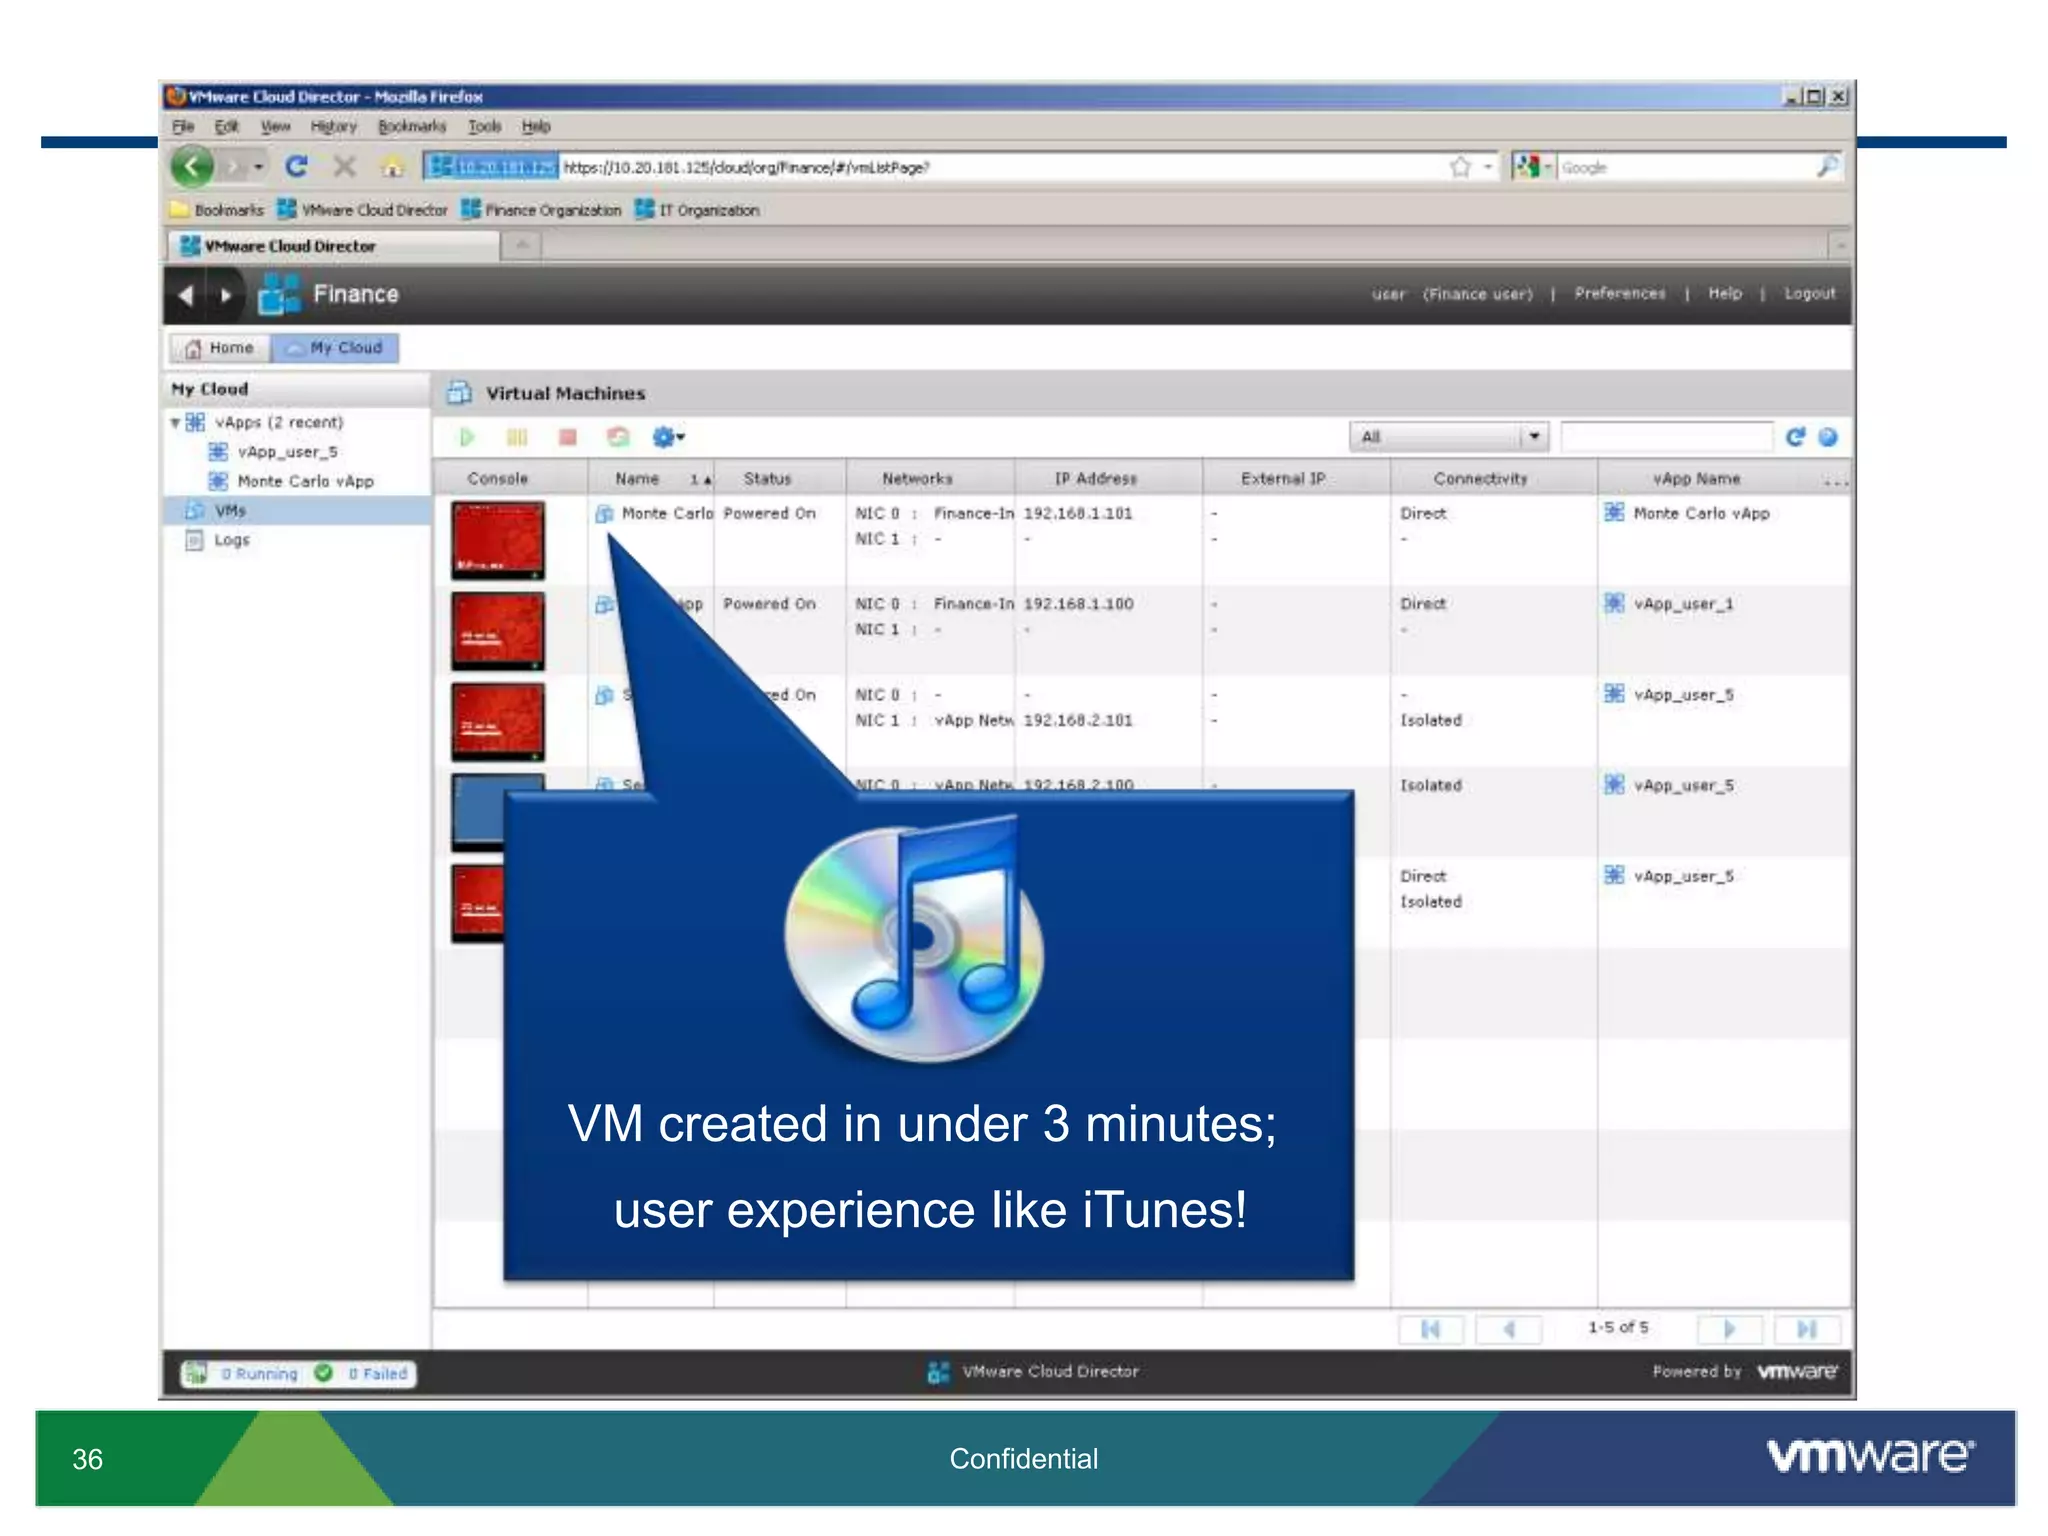Go to last page of results

click(1807, 1329)
